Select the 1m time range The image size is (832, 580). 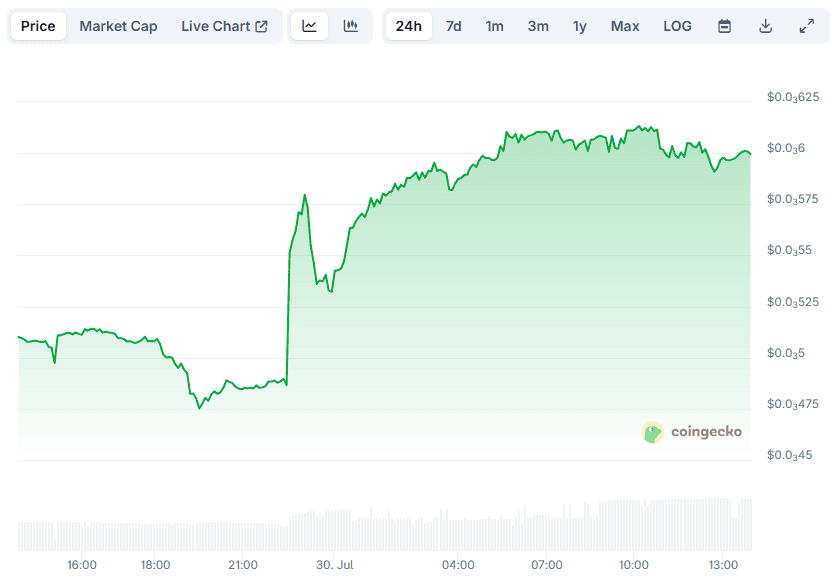[x=494, y=26]
